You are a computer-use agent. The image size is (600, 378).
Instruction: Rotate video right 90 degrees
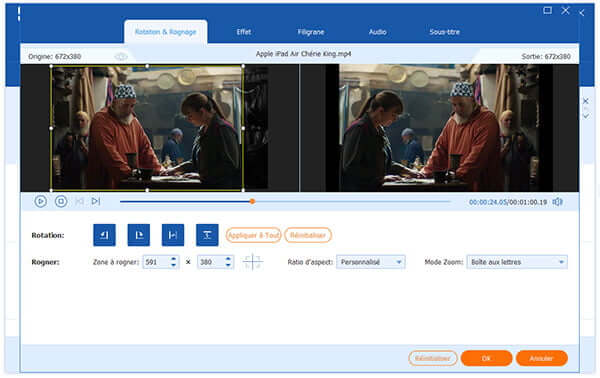pyautogui.click(x=139, y=235)
